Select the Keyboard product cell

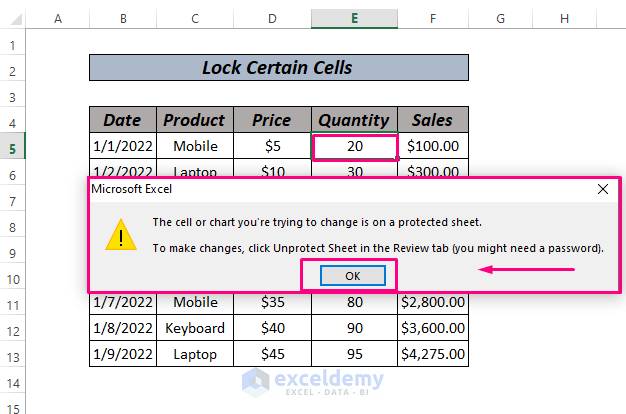(x=194, y=328)
